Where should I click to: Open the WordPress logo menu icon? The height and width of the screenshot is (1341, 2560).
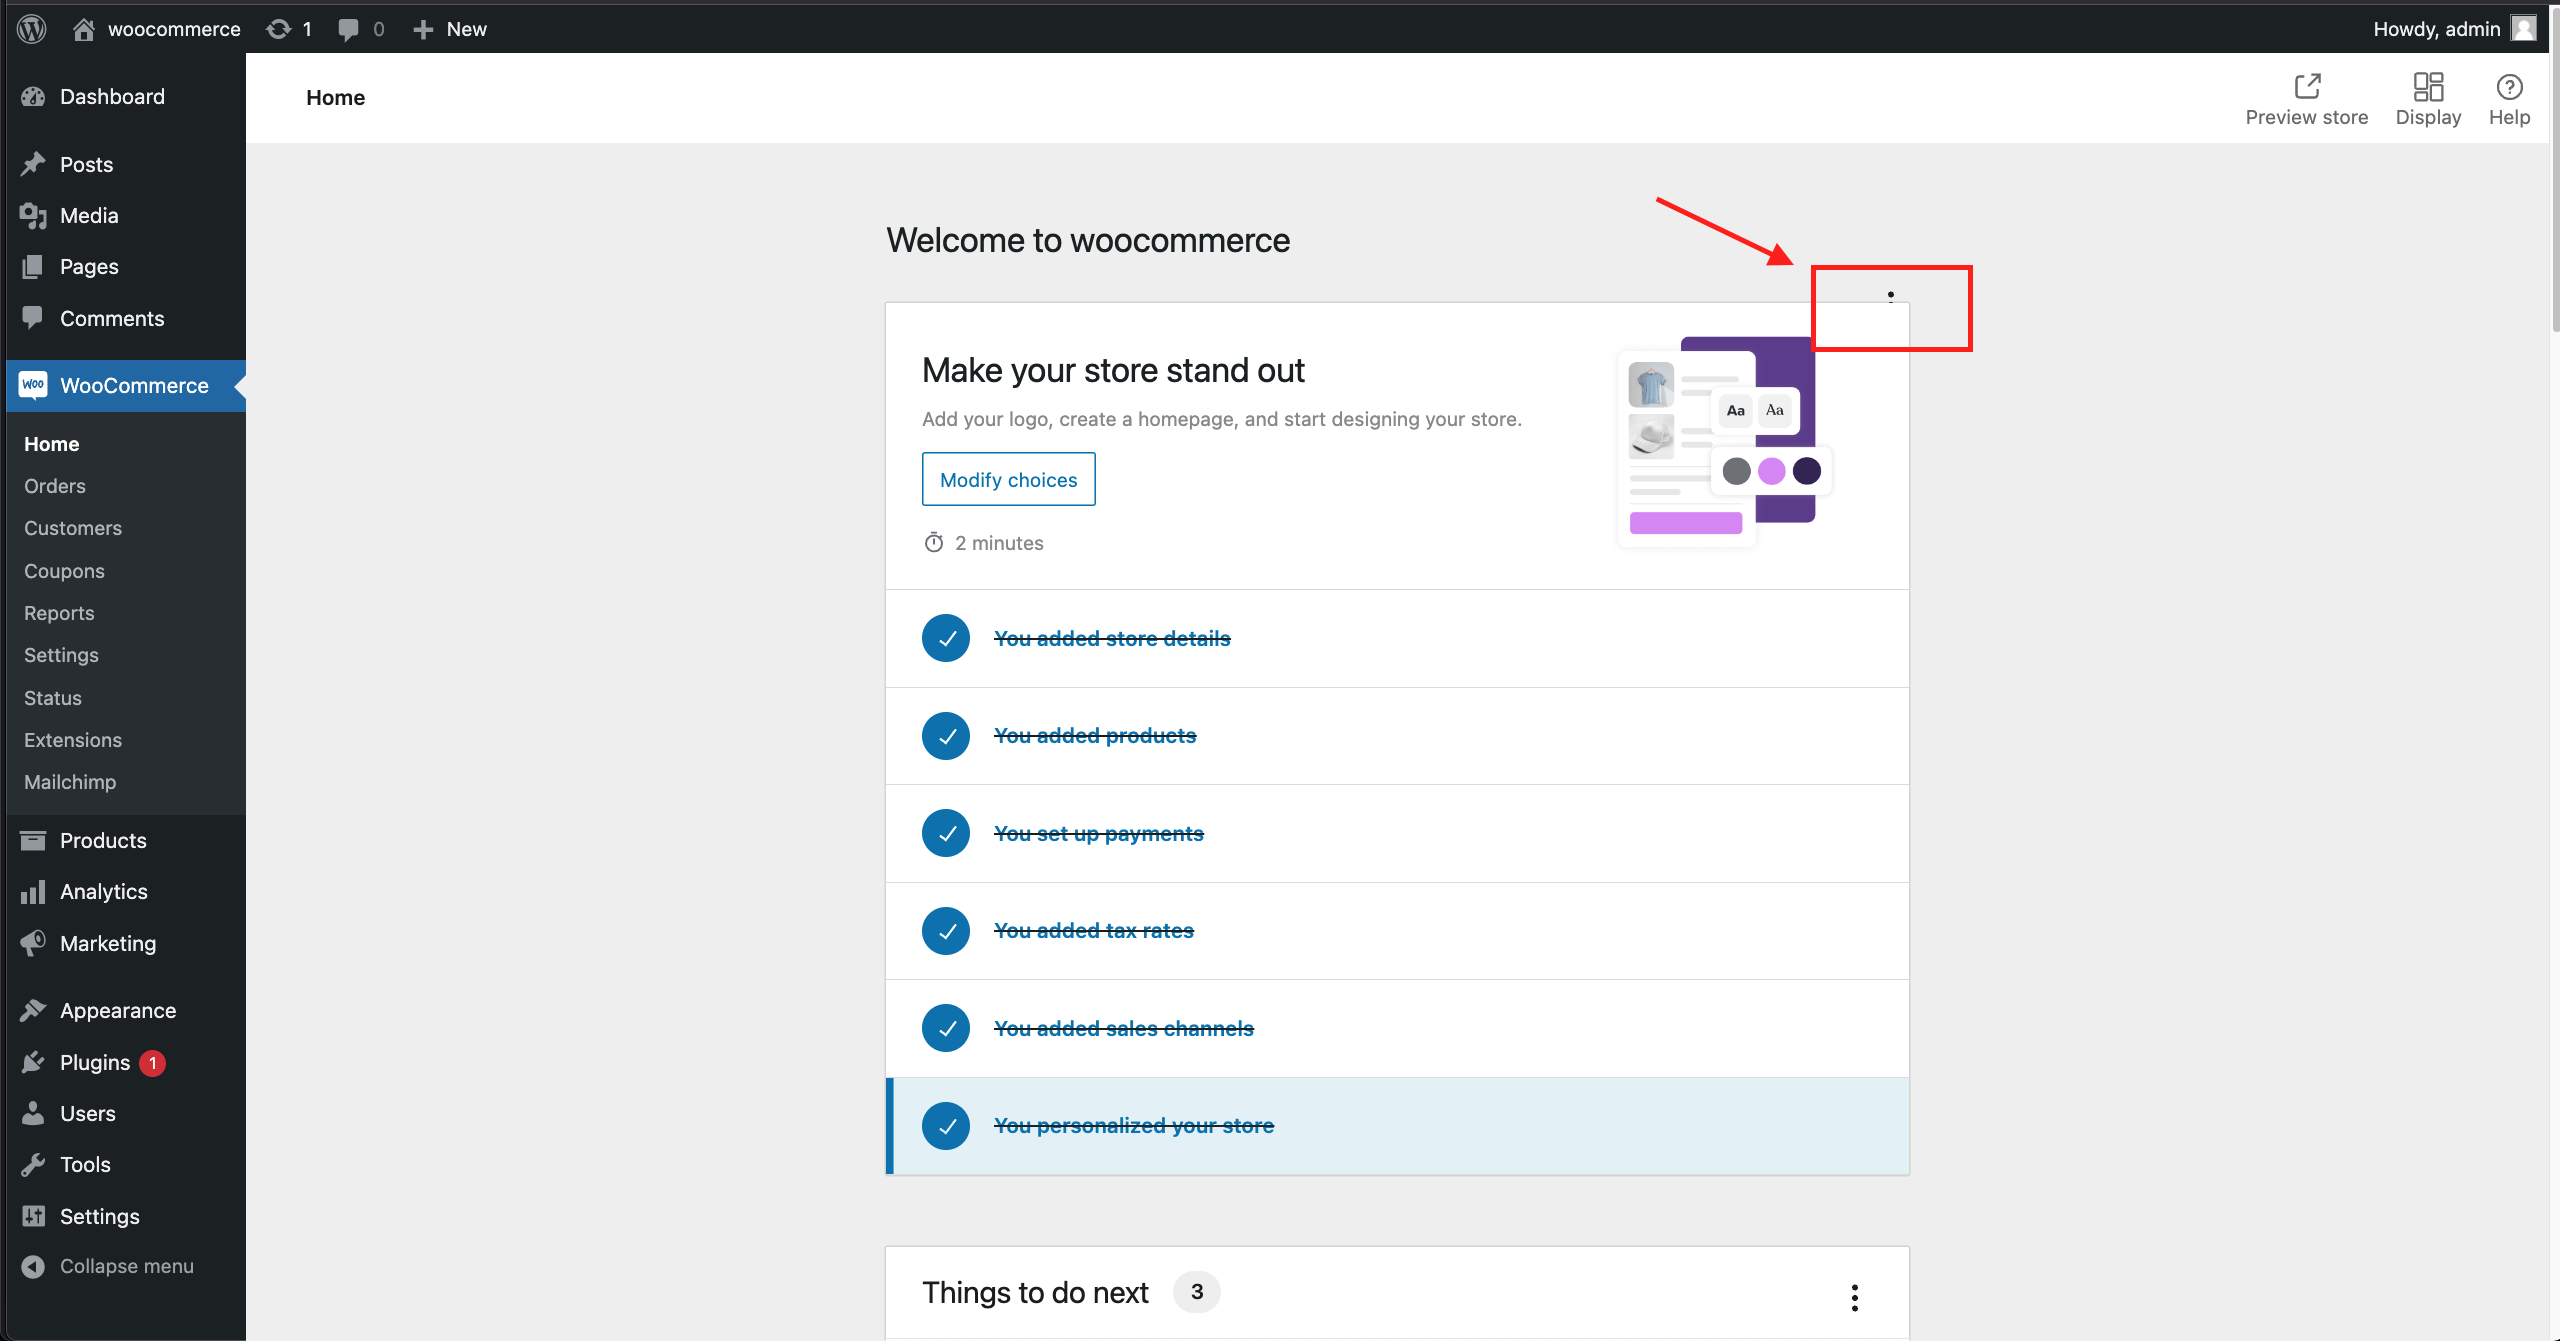(32, 27)
